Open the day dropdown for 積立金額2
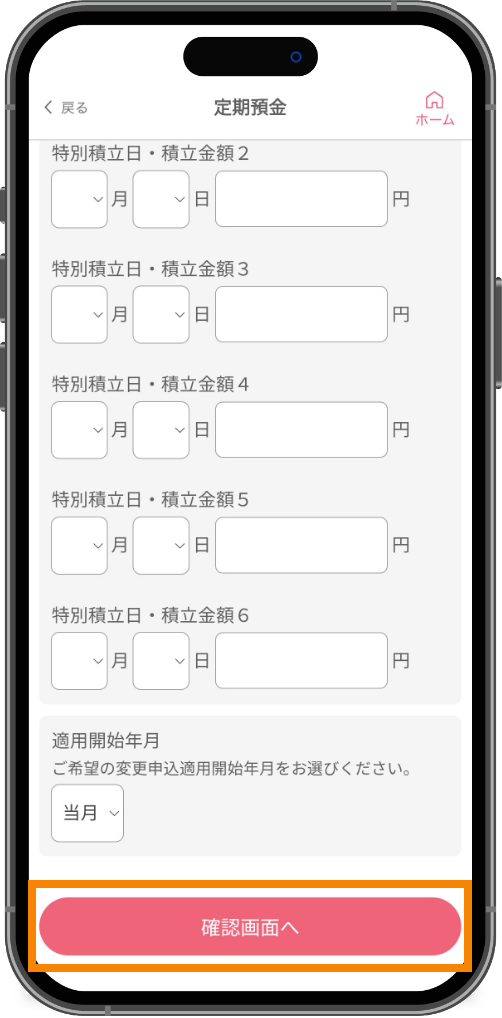Viewport: 502px width, 1018px height. 161,199
